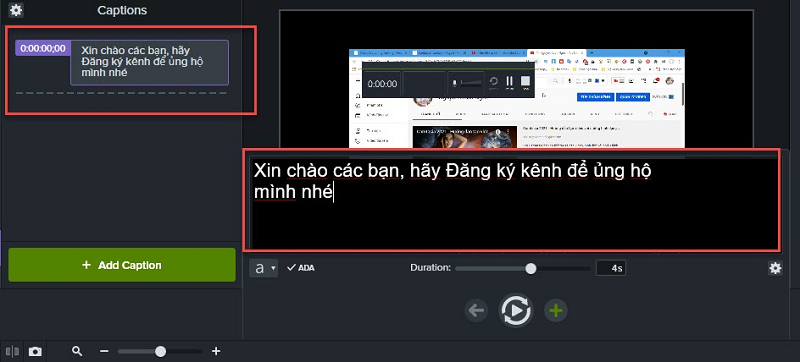The width and height of the screenshot is (800, 362).
Task: Adjust the timeline zoom slider handle
Action: click(160, 351)
